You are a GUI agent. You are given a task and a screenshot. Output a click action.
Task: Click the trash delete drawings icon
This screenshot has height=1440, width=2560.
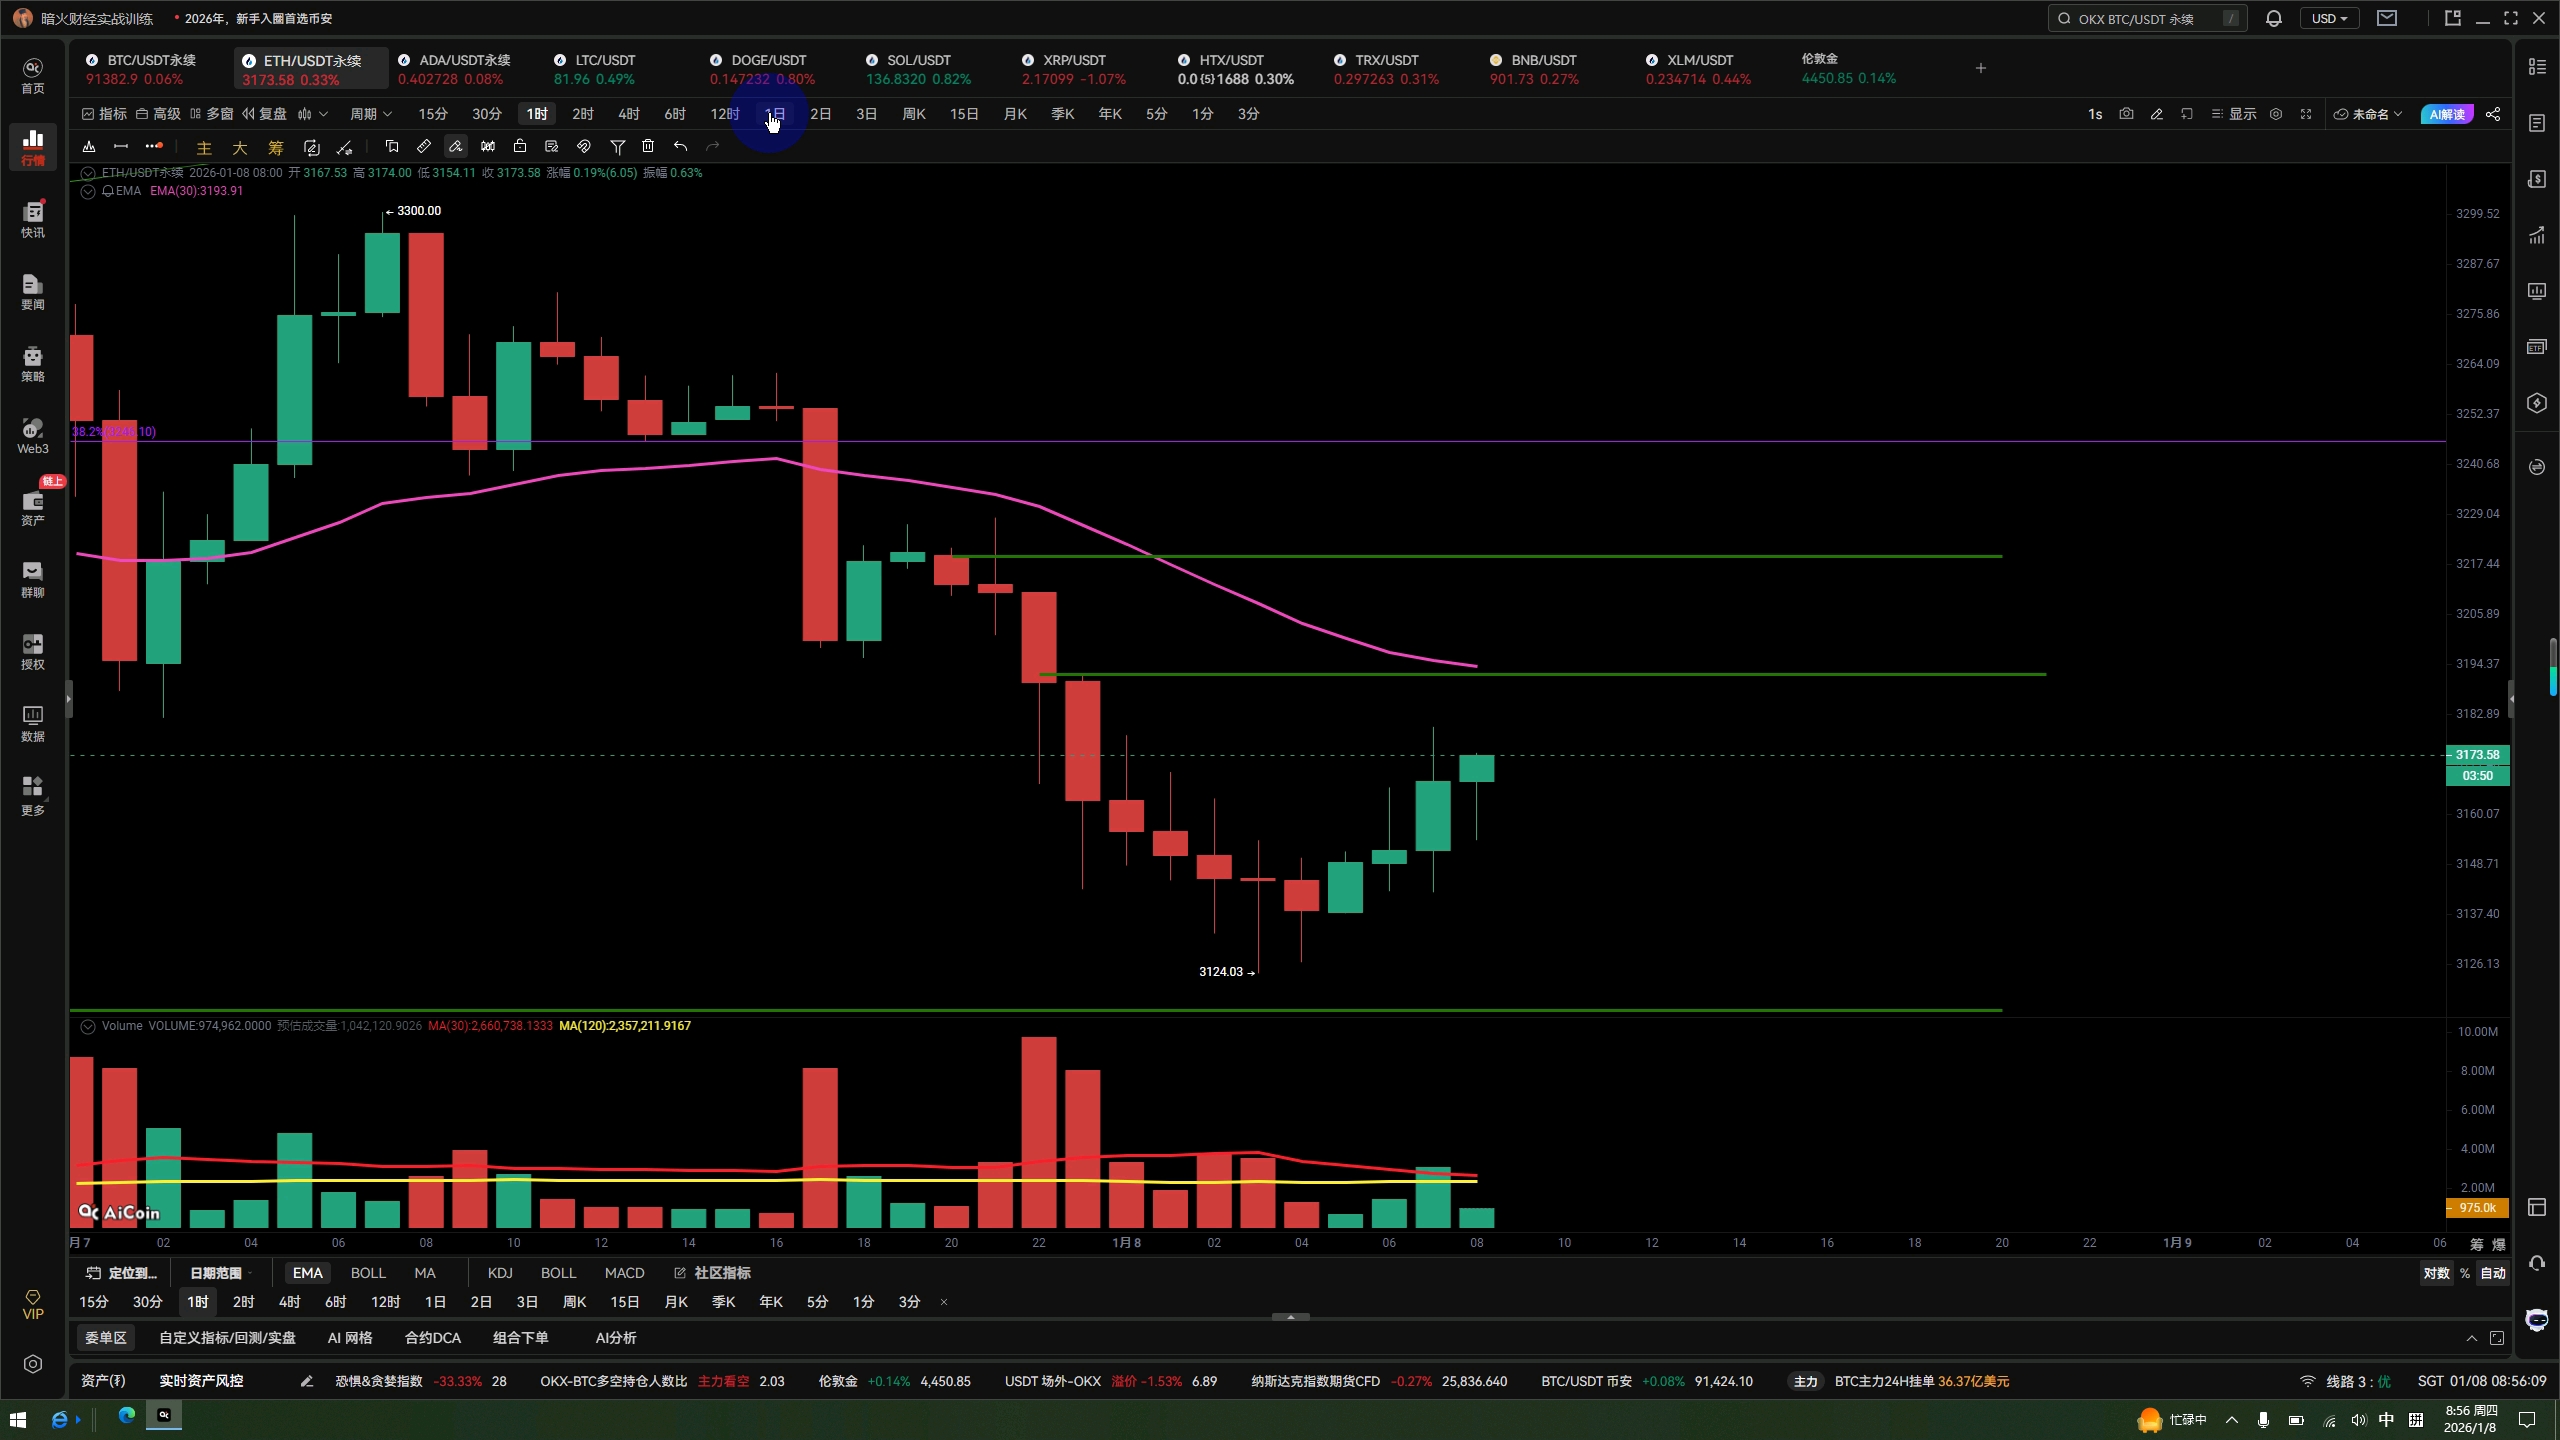(648, 147)
